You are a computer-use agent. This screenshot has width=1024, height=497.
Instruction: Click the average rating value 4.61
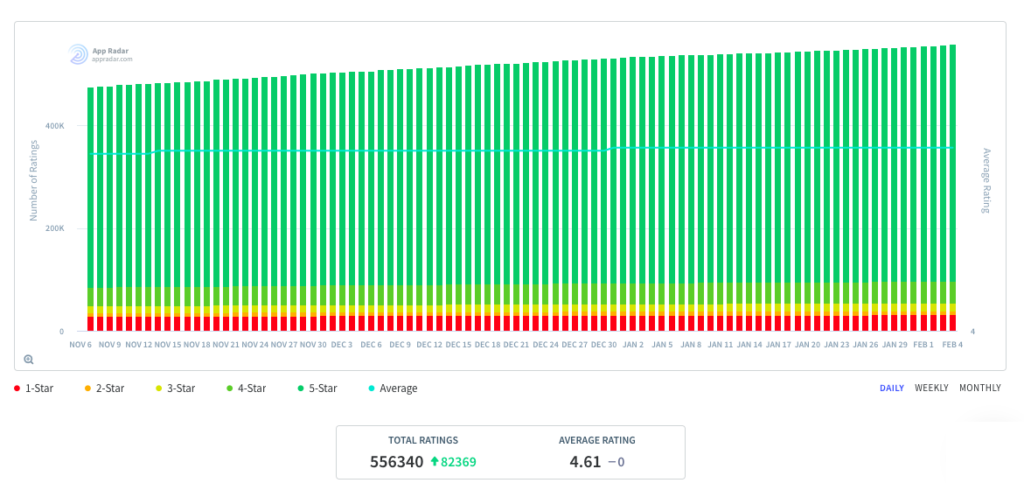(x=584, y=462)
